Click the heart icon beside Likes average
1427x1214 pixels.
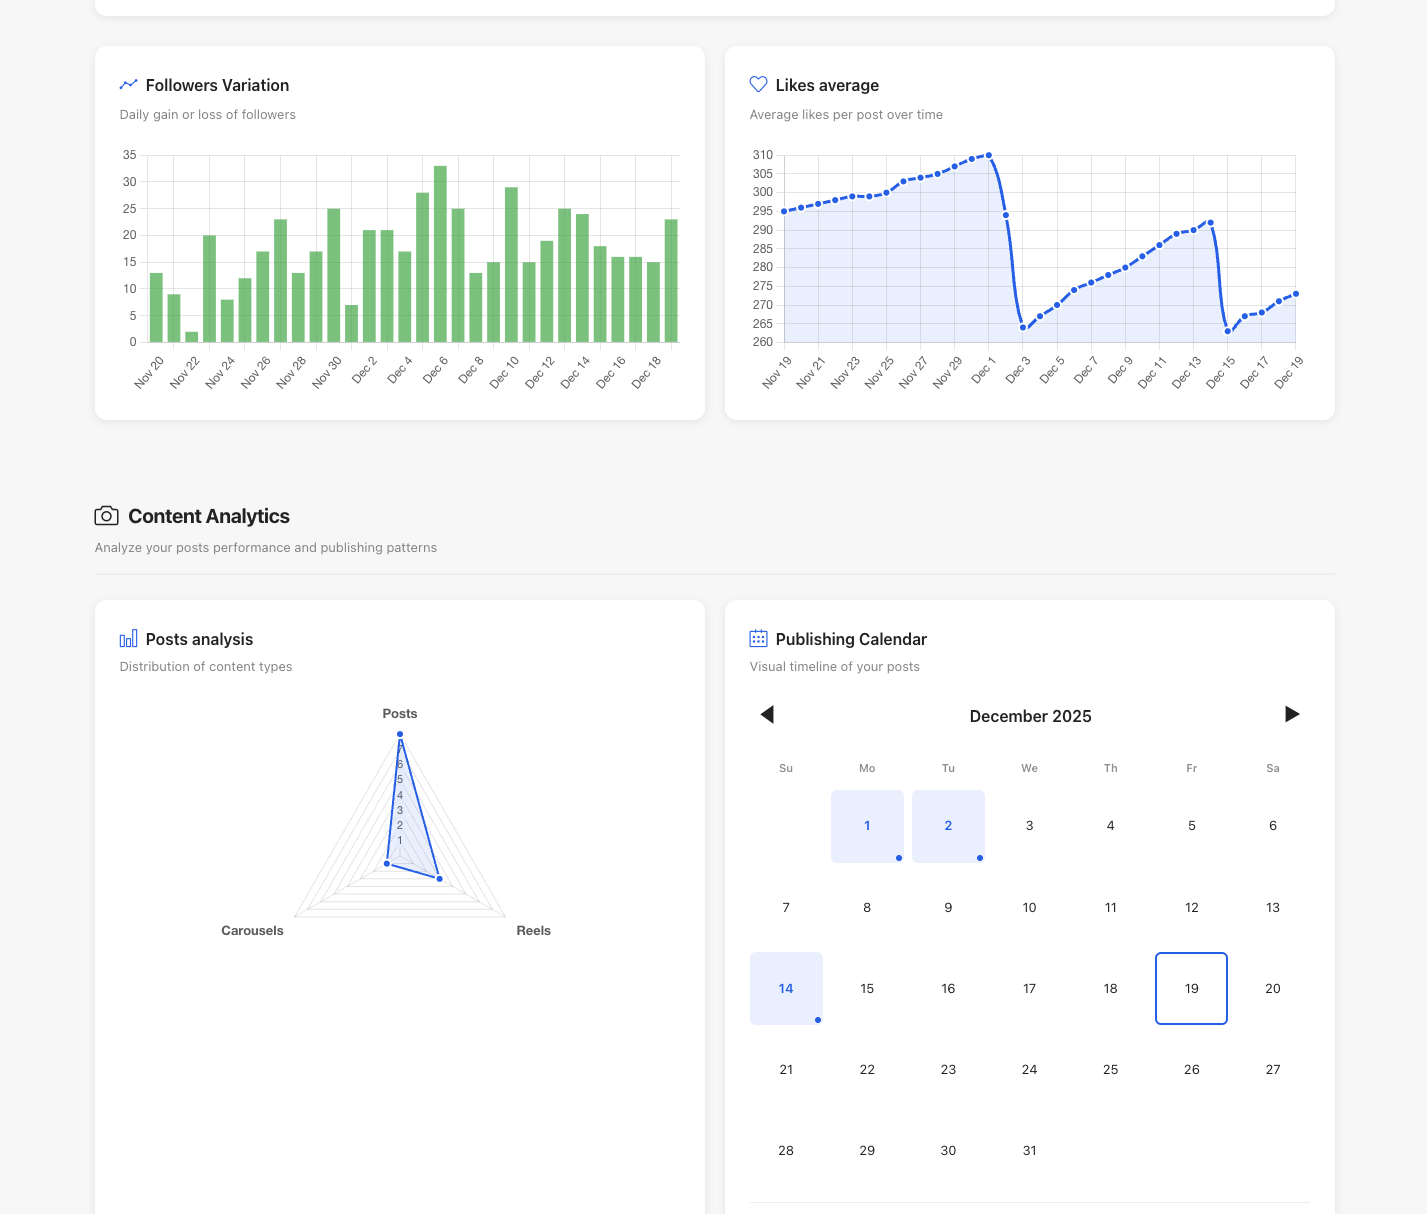tap(758, 85)
